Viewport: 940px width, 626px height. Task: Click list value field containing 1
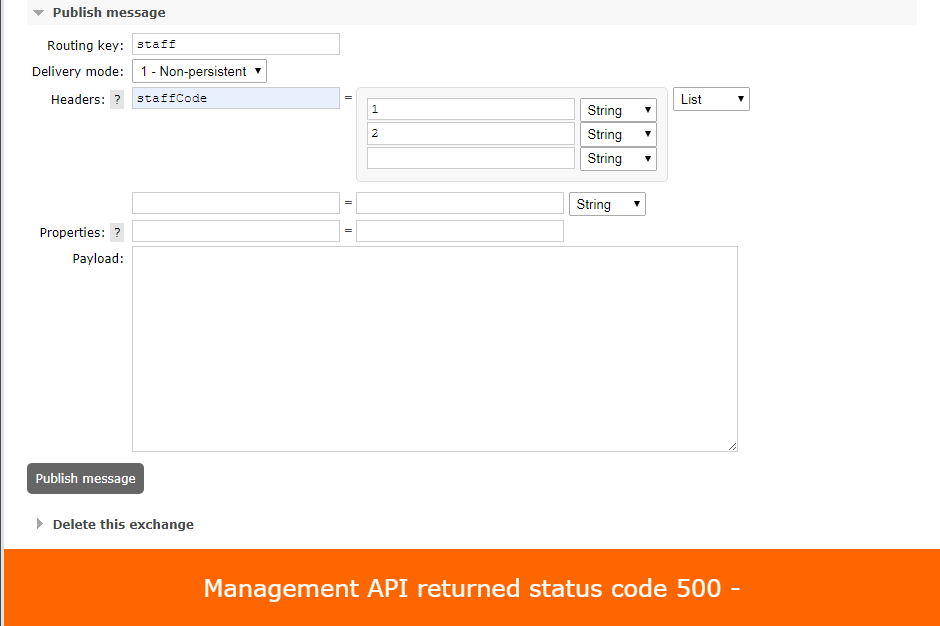471,109
